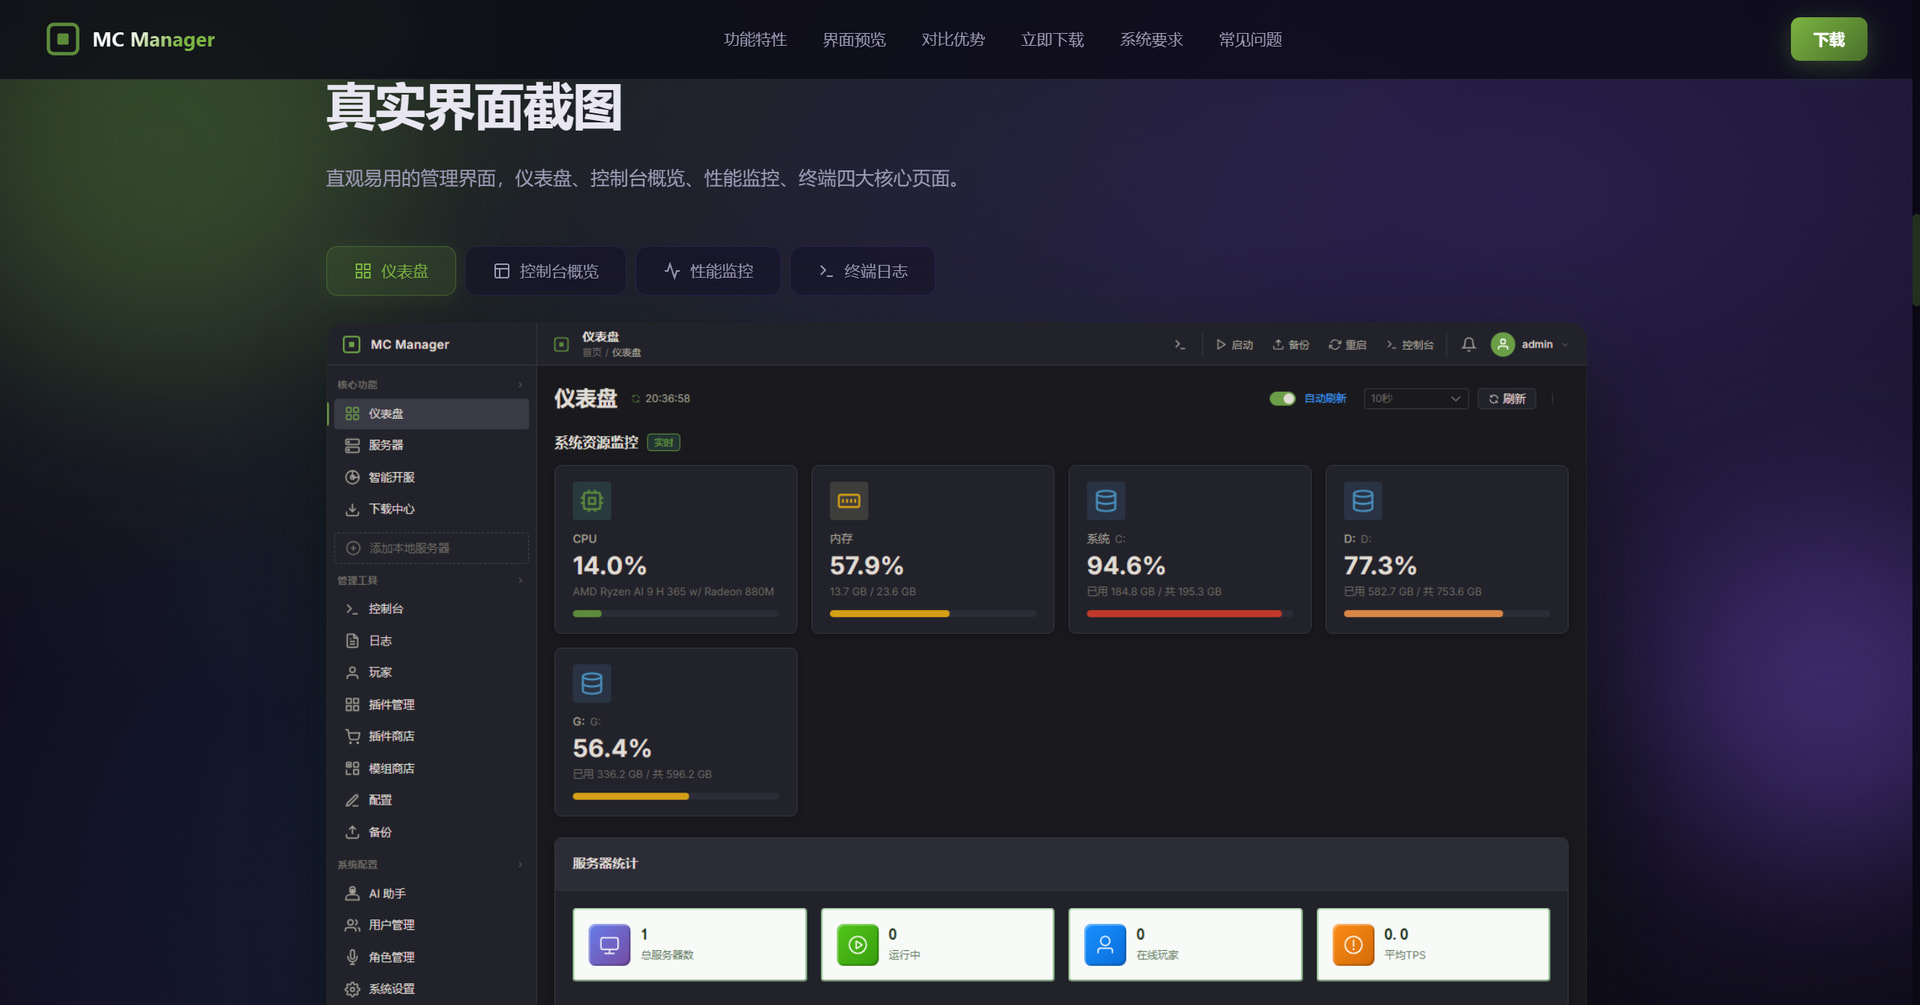Open 插件管理 in the sidebar
Viewport: 1920px width, 1005px height.
(431, 705)
